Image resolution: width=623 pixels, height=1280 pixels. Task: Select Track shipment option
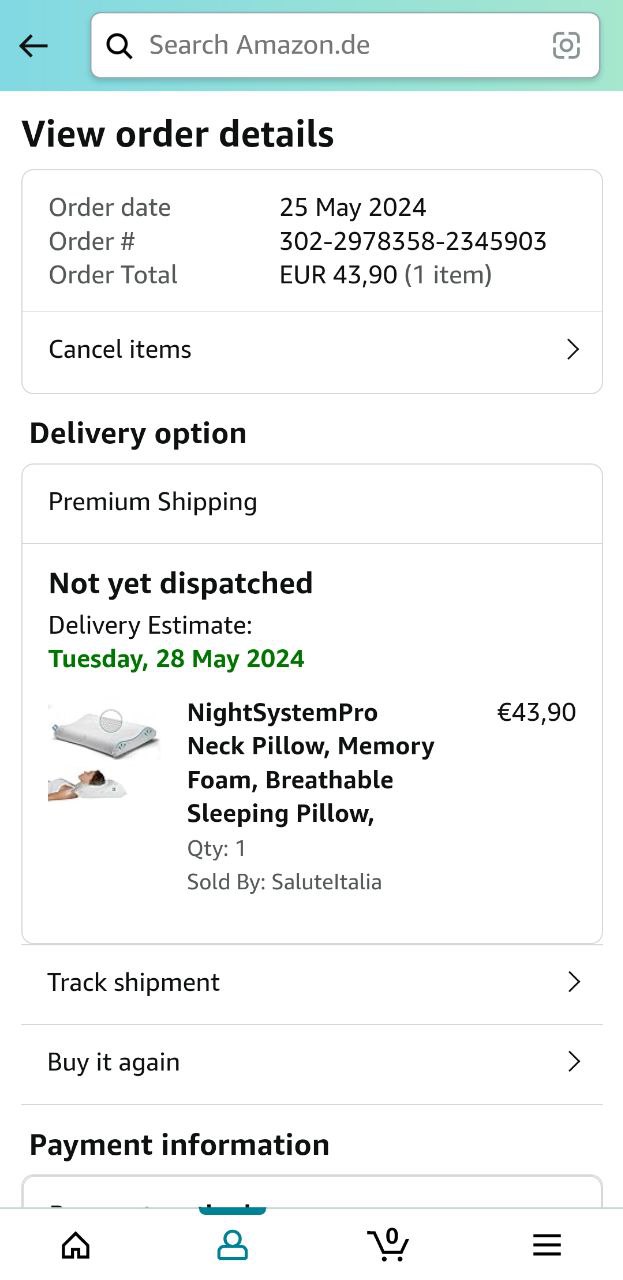(134, 982)
